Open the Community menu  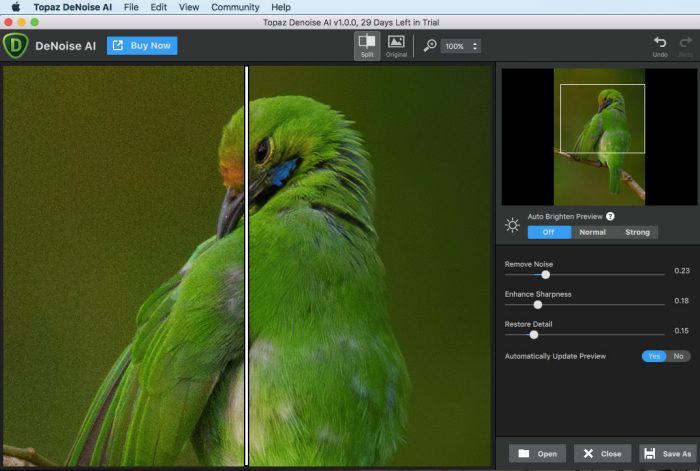tap(235, 7)
